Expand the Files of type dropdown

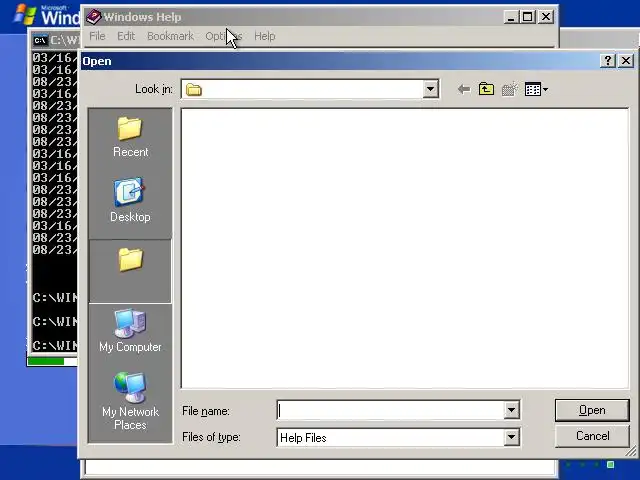(x=511, y=437)
